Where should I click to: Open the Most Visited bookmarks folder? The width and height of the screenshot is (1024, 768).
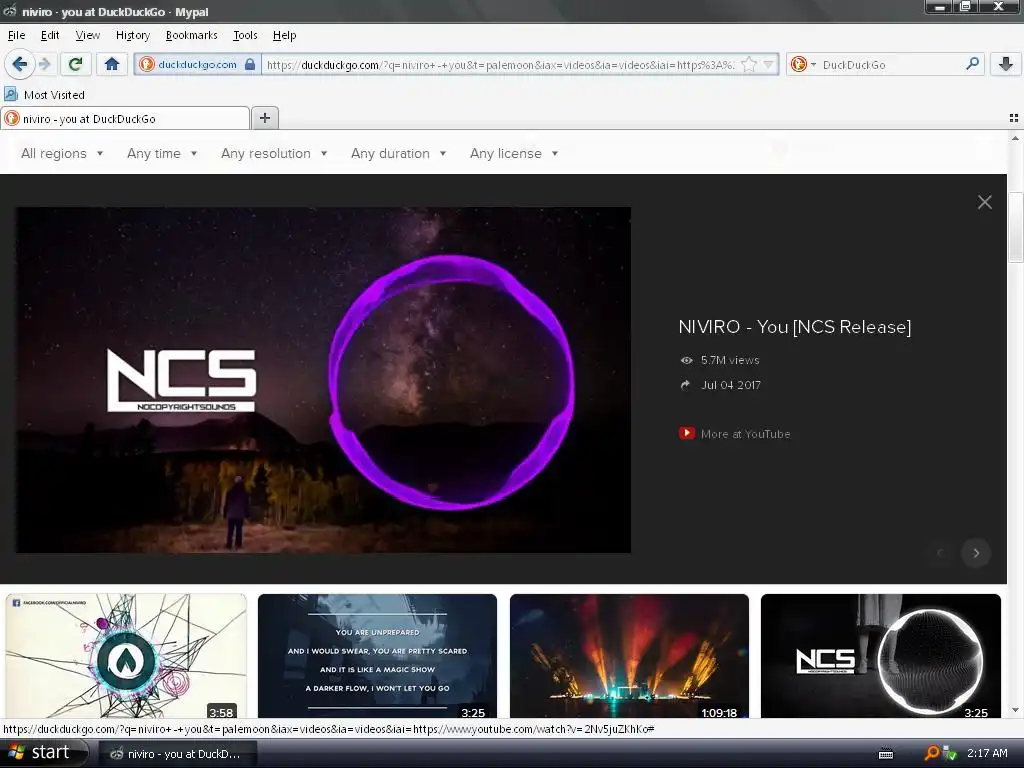[44, 95]
